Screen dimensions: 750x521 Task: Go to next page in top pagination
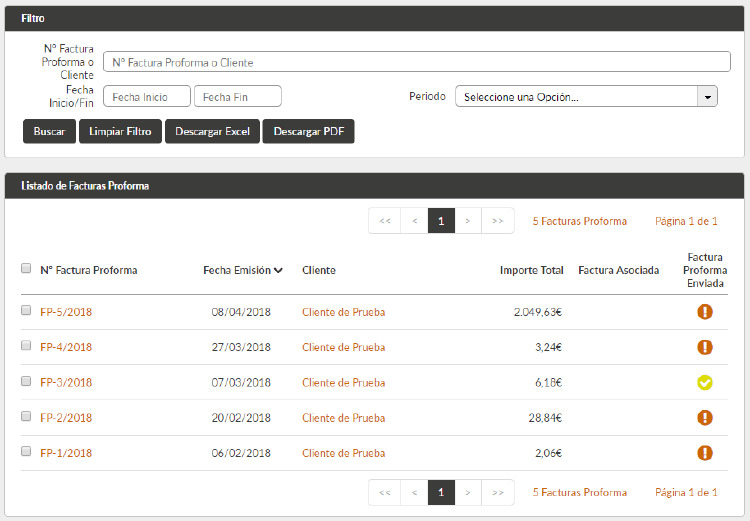(468, 221)
